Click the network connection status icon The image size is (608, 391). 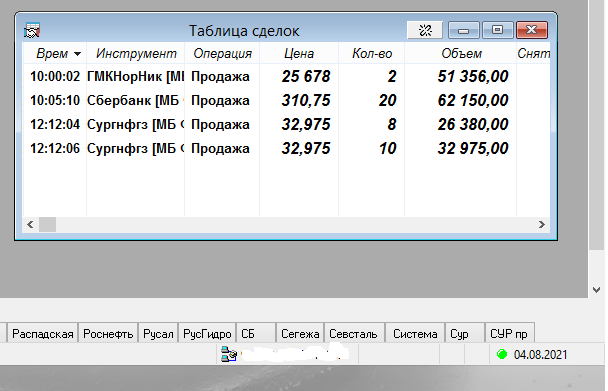[229, 354]
